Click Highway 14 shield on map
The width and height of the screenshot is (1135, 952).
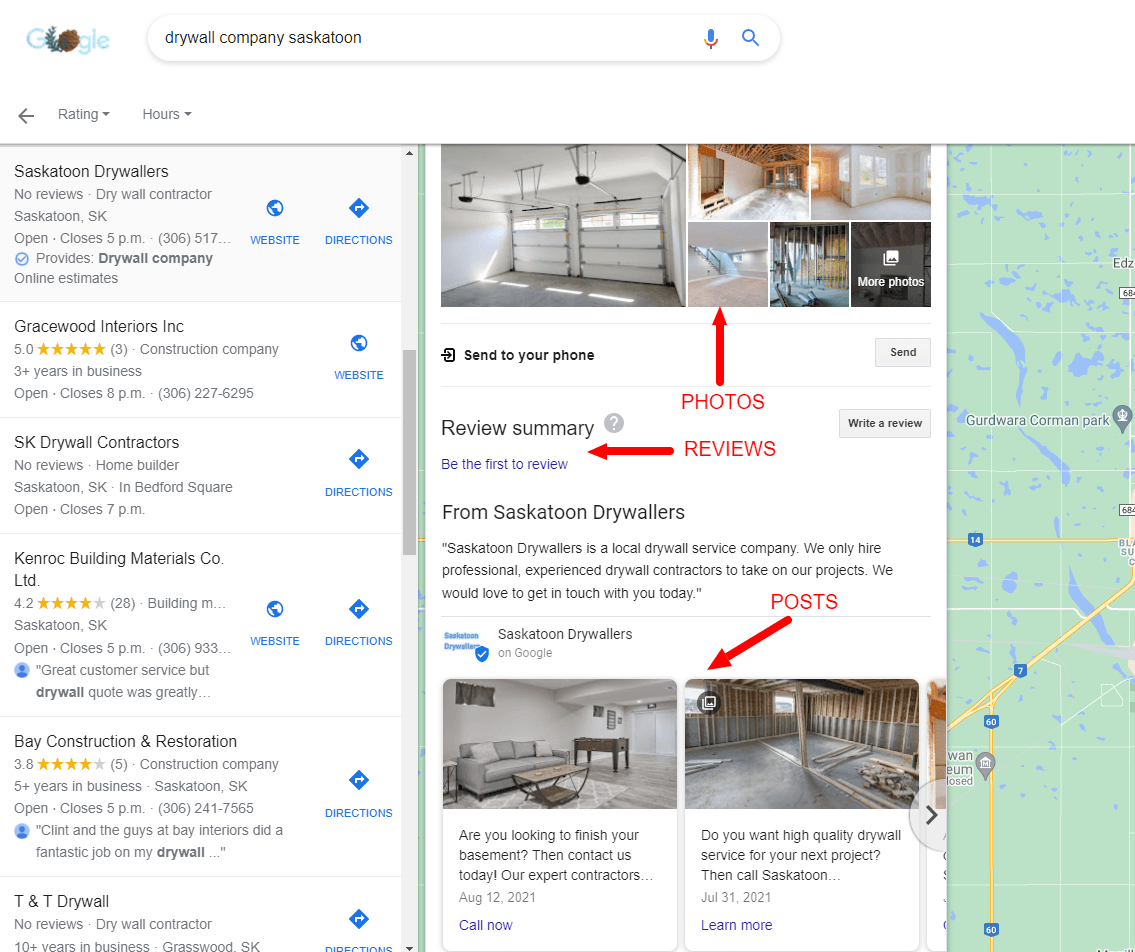point(975,539)
